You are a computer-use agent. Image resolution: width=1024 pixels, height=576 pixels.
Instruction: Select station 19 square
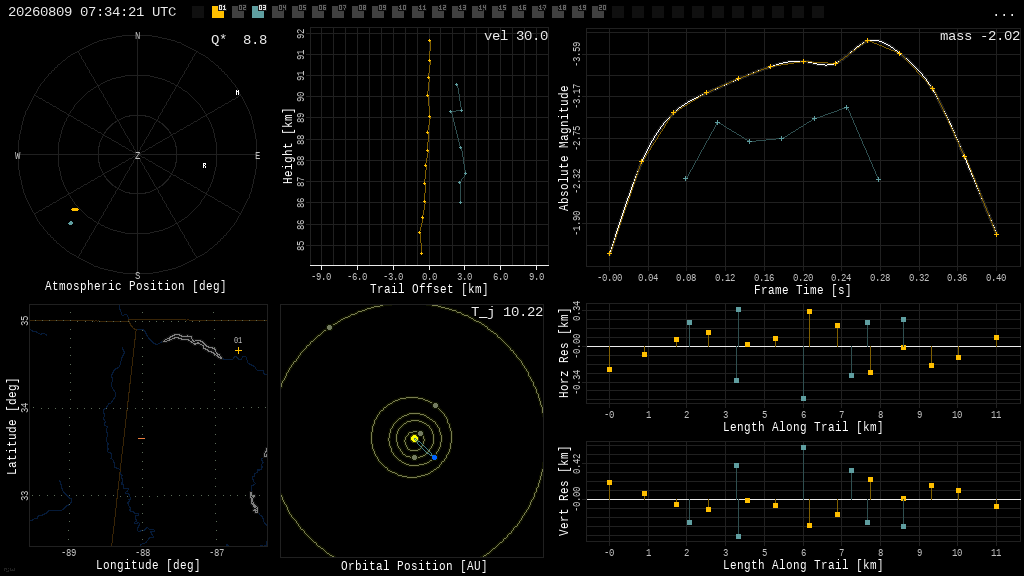point(579,12)
